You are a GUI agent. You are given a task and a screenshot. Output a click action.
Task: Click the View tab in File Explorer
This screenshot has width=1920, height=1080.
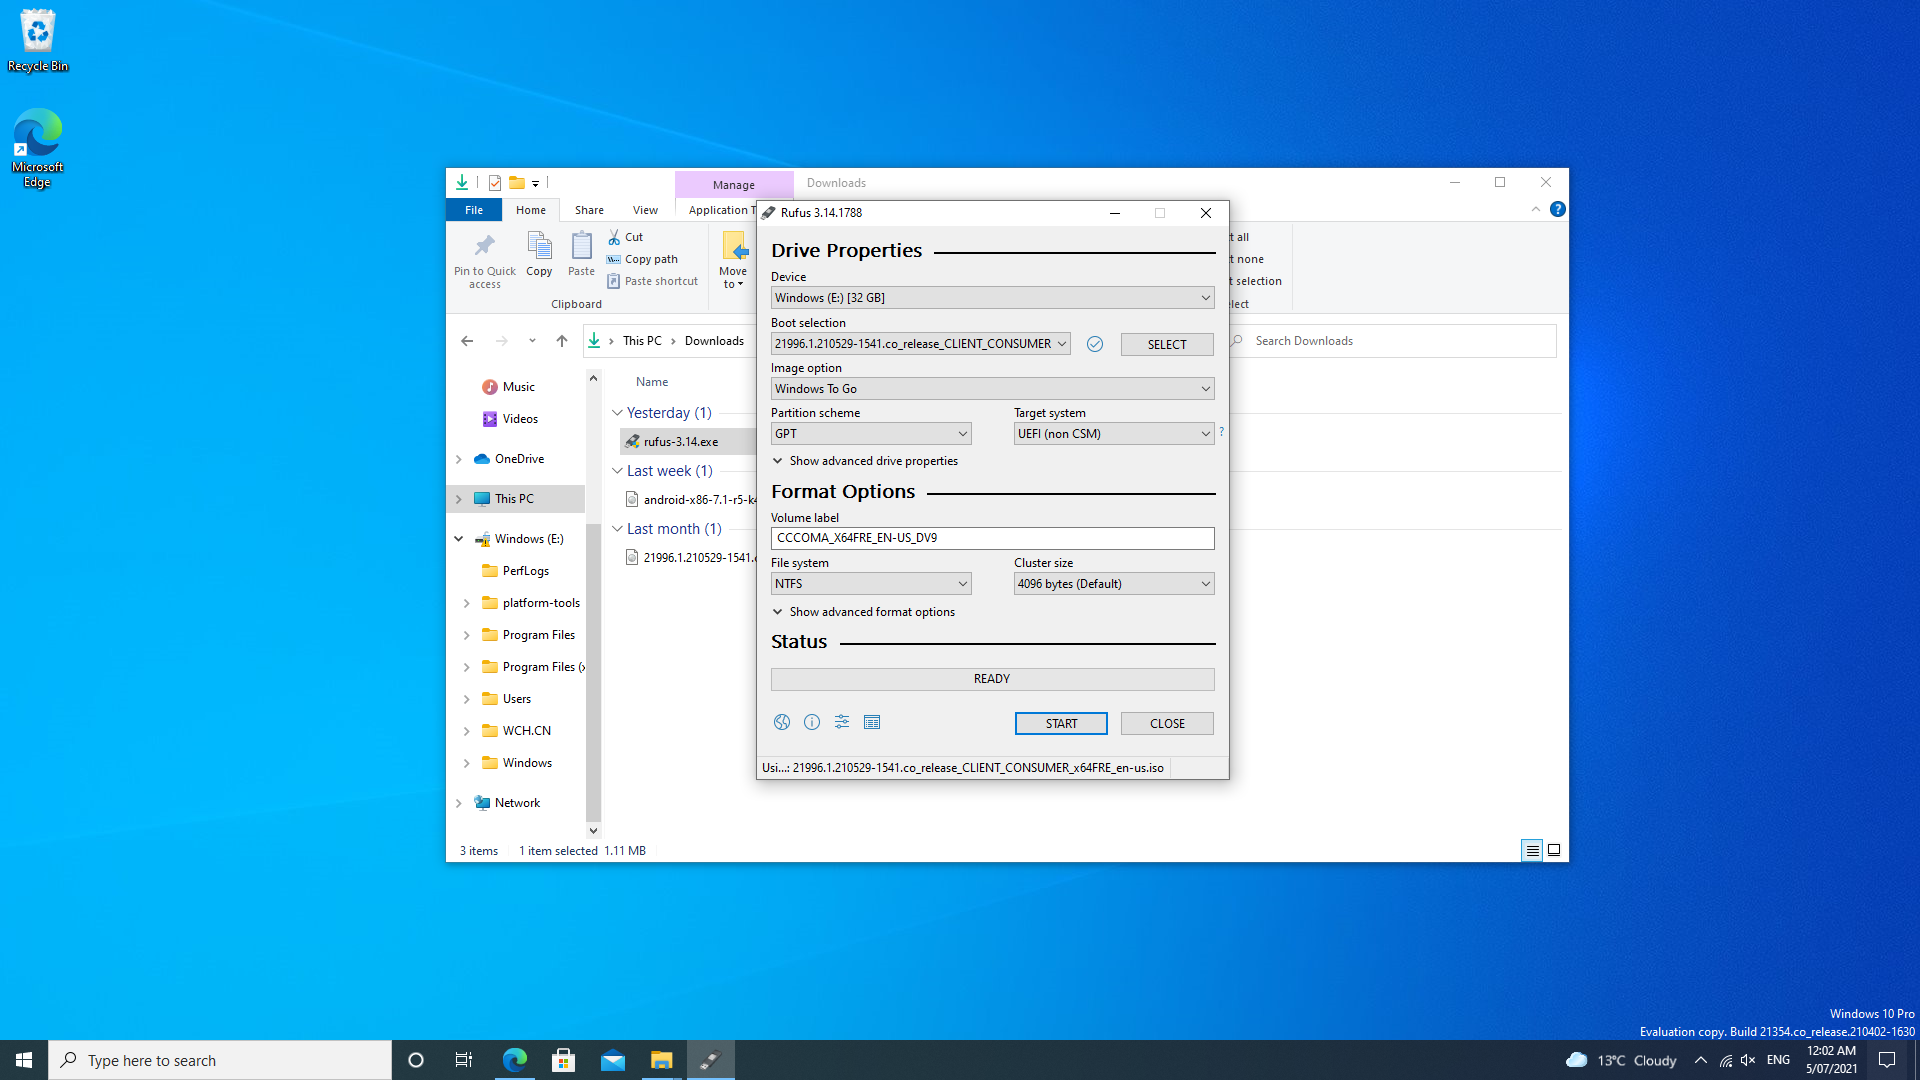[645, 210]
